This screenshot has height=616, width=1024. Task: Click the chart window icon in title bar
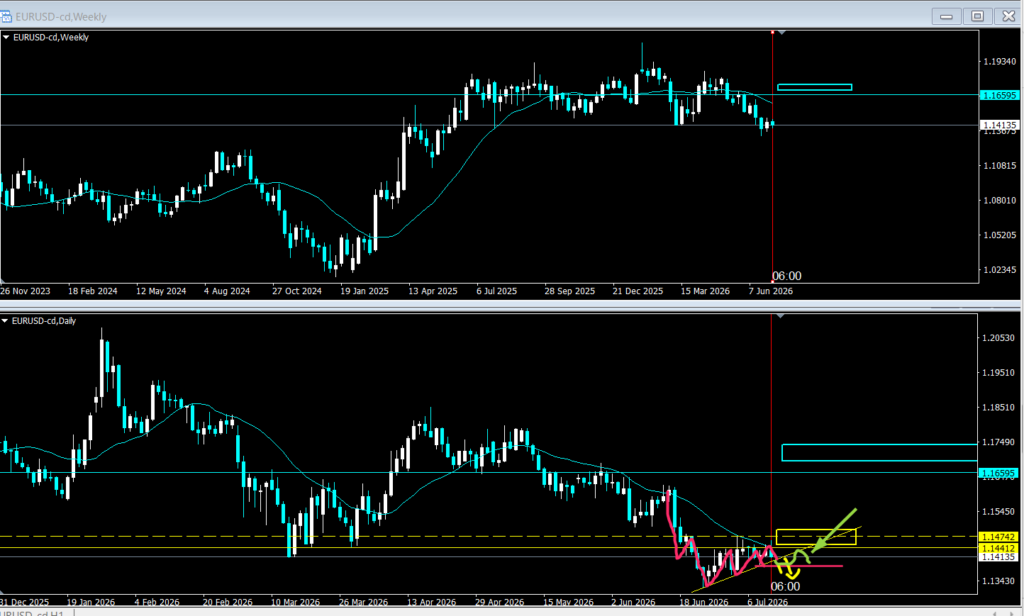coord(6,16)
